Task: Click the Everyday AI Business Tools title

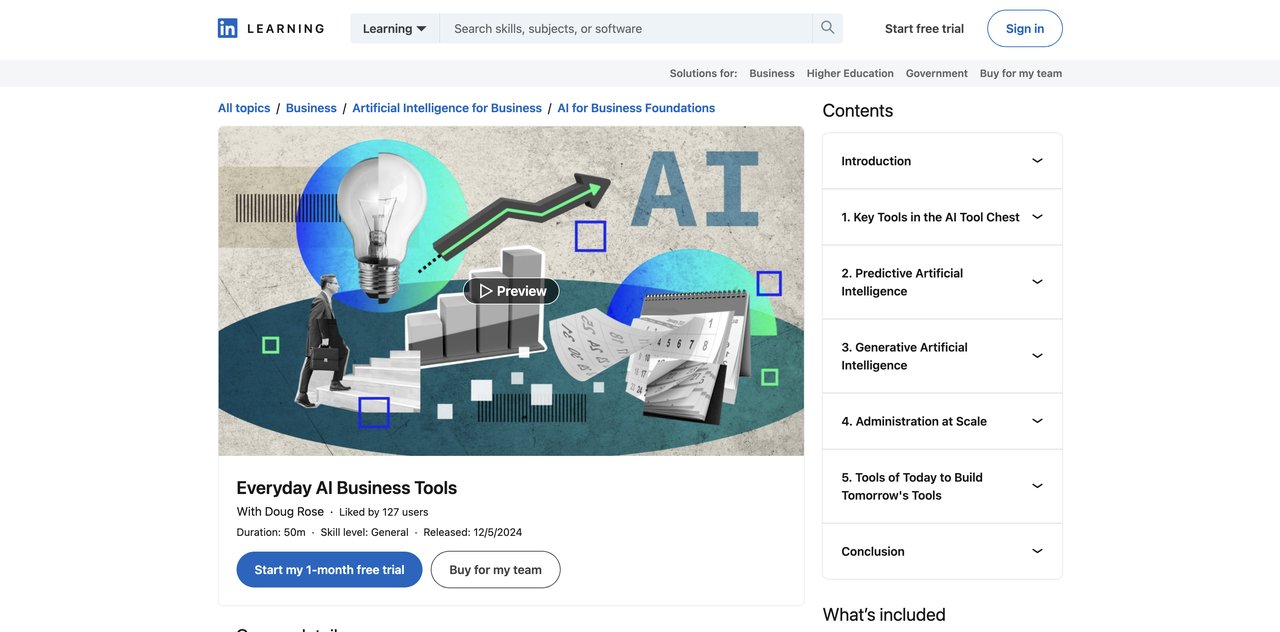Action: pos(347,488)
